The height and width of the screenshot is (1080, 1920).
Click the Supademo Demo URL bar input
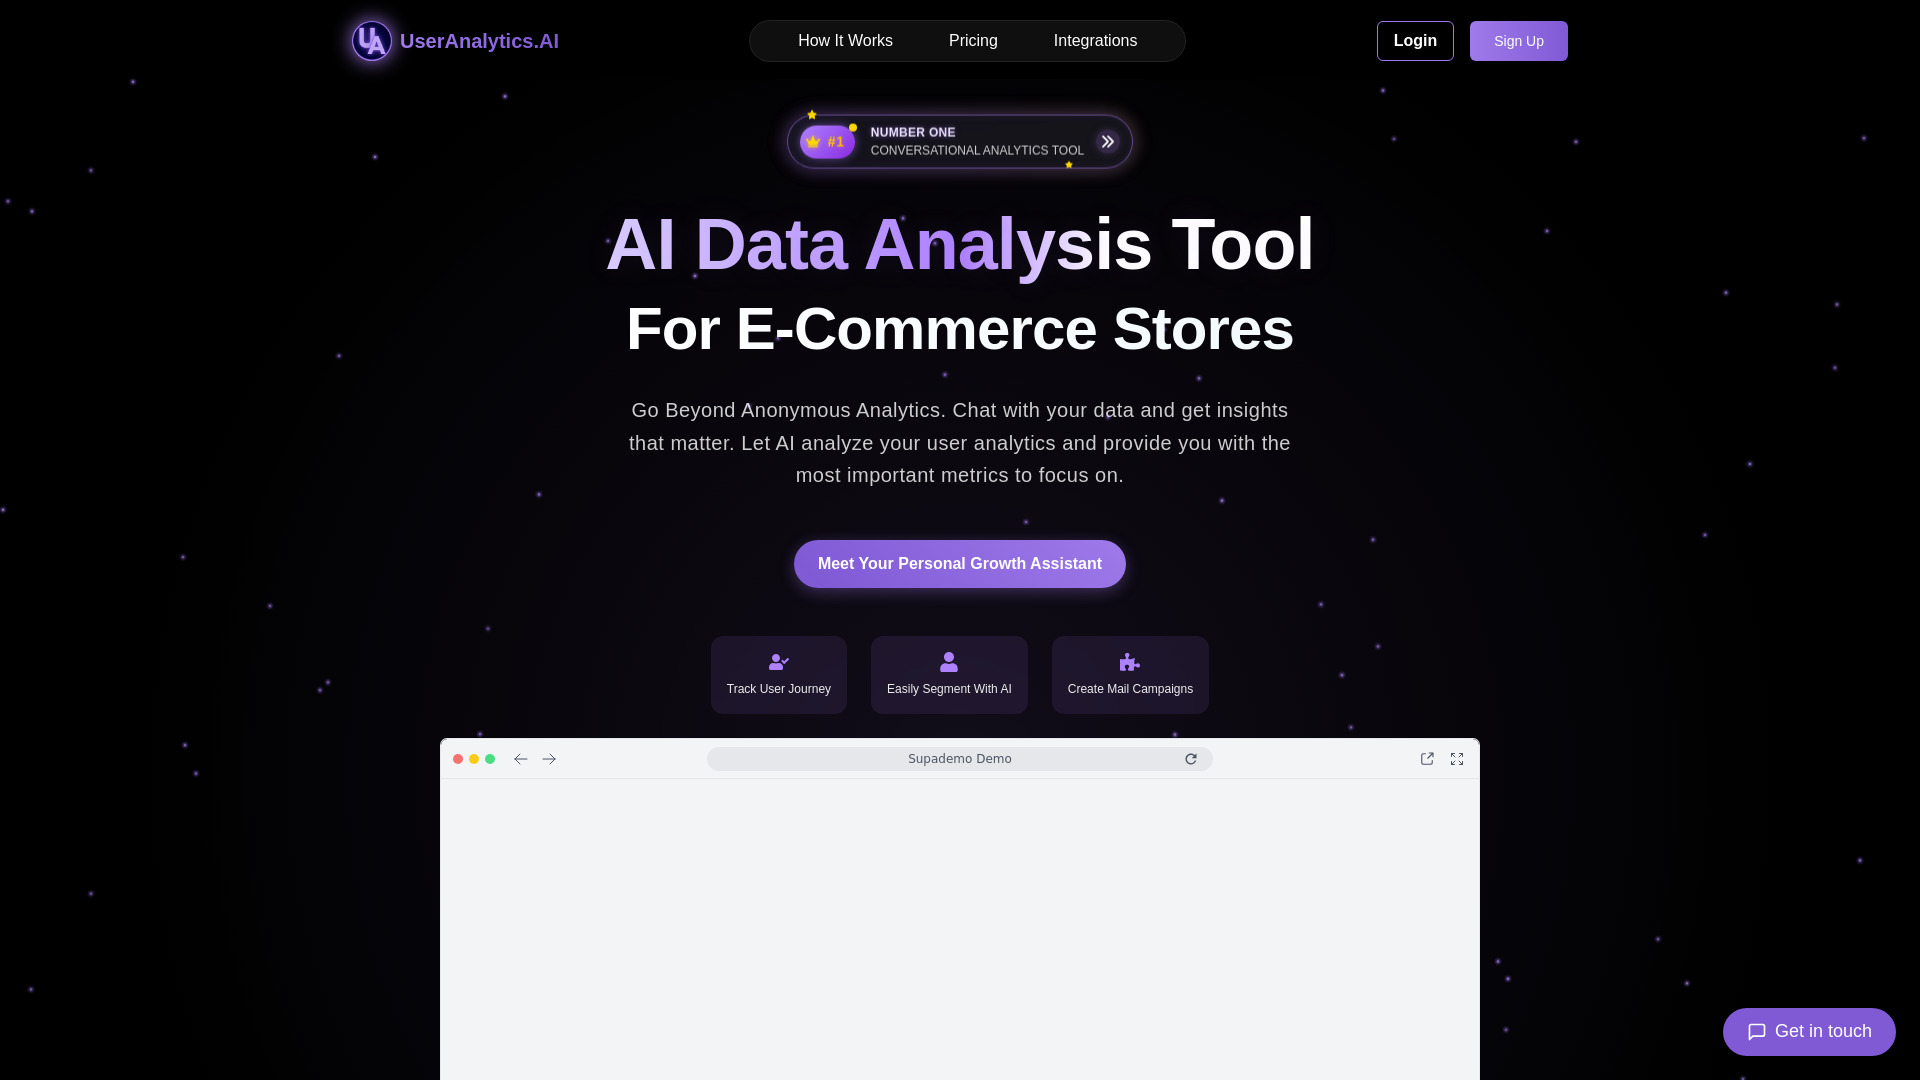959,758
